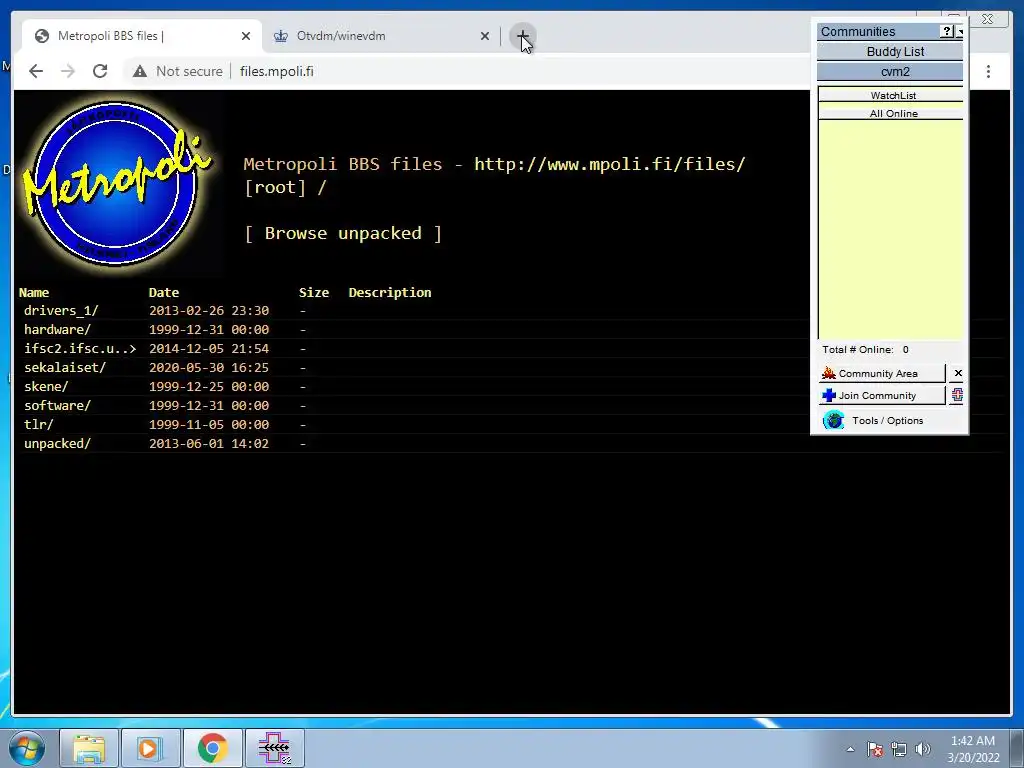Open the drivers_1/ folder
1024x768 pixels.
tap(61, 311)
